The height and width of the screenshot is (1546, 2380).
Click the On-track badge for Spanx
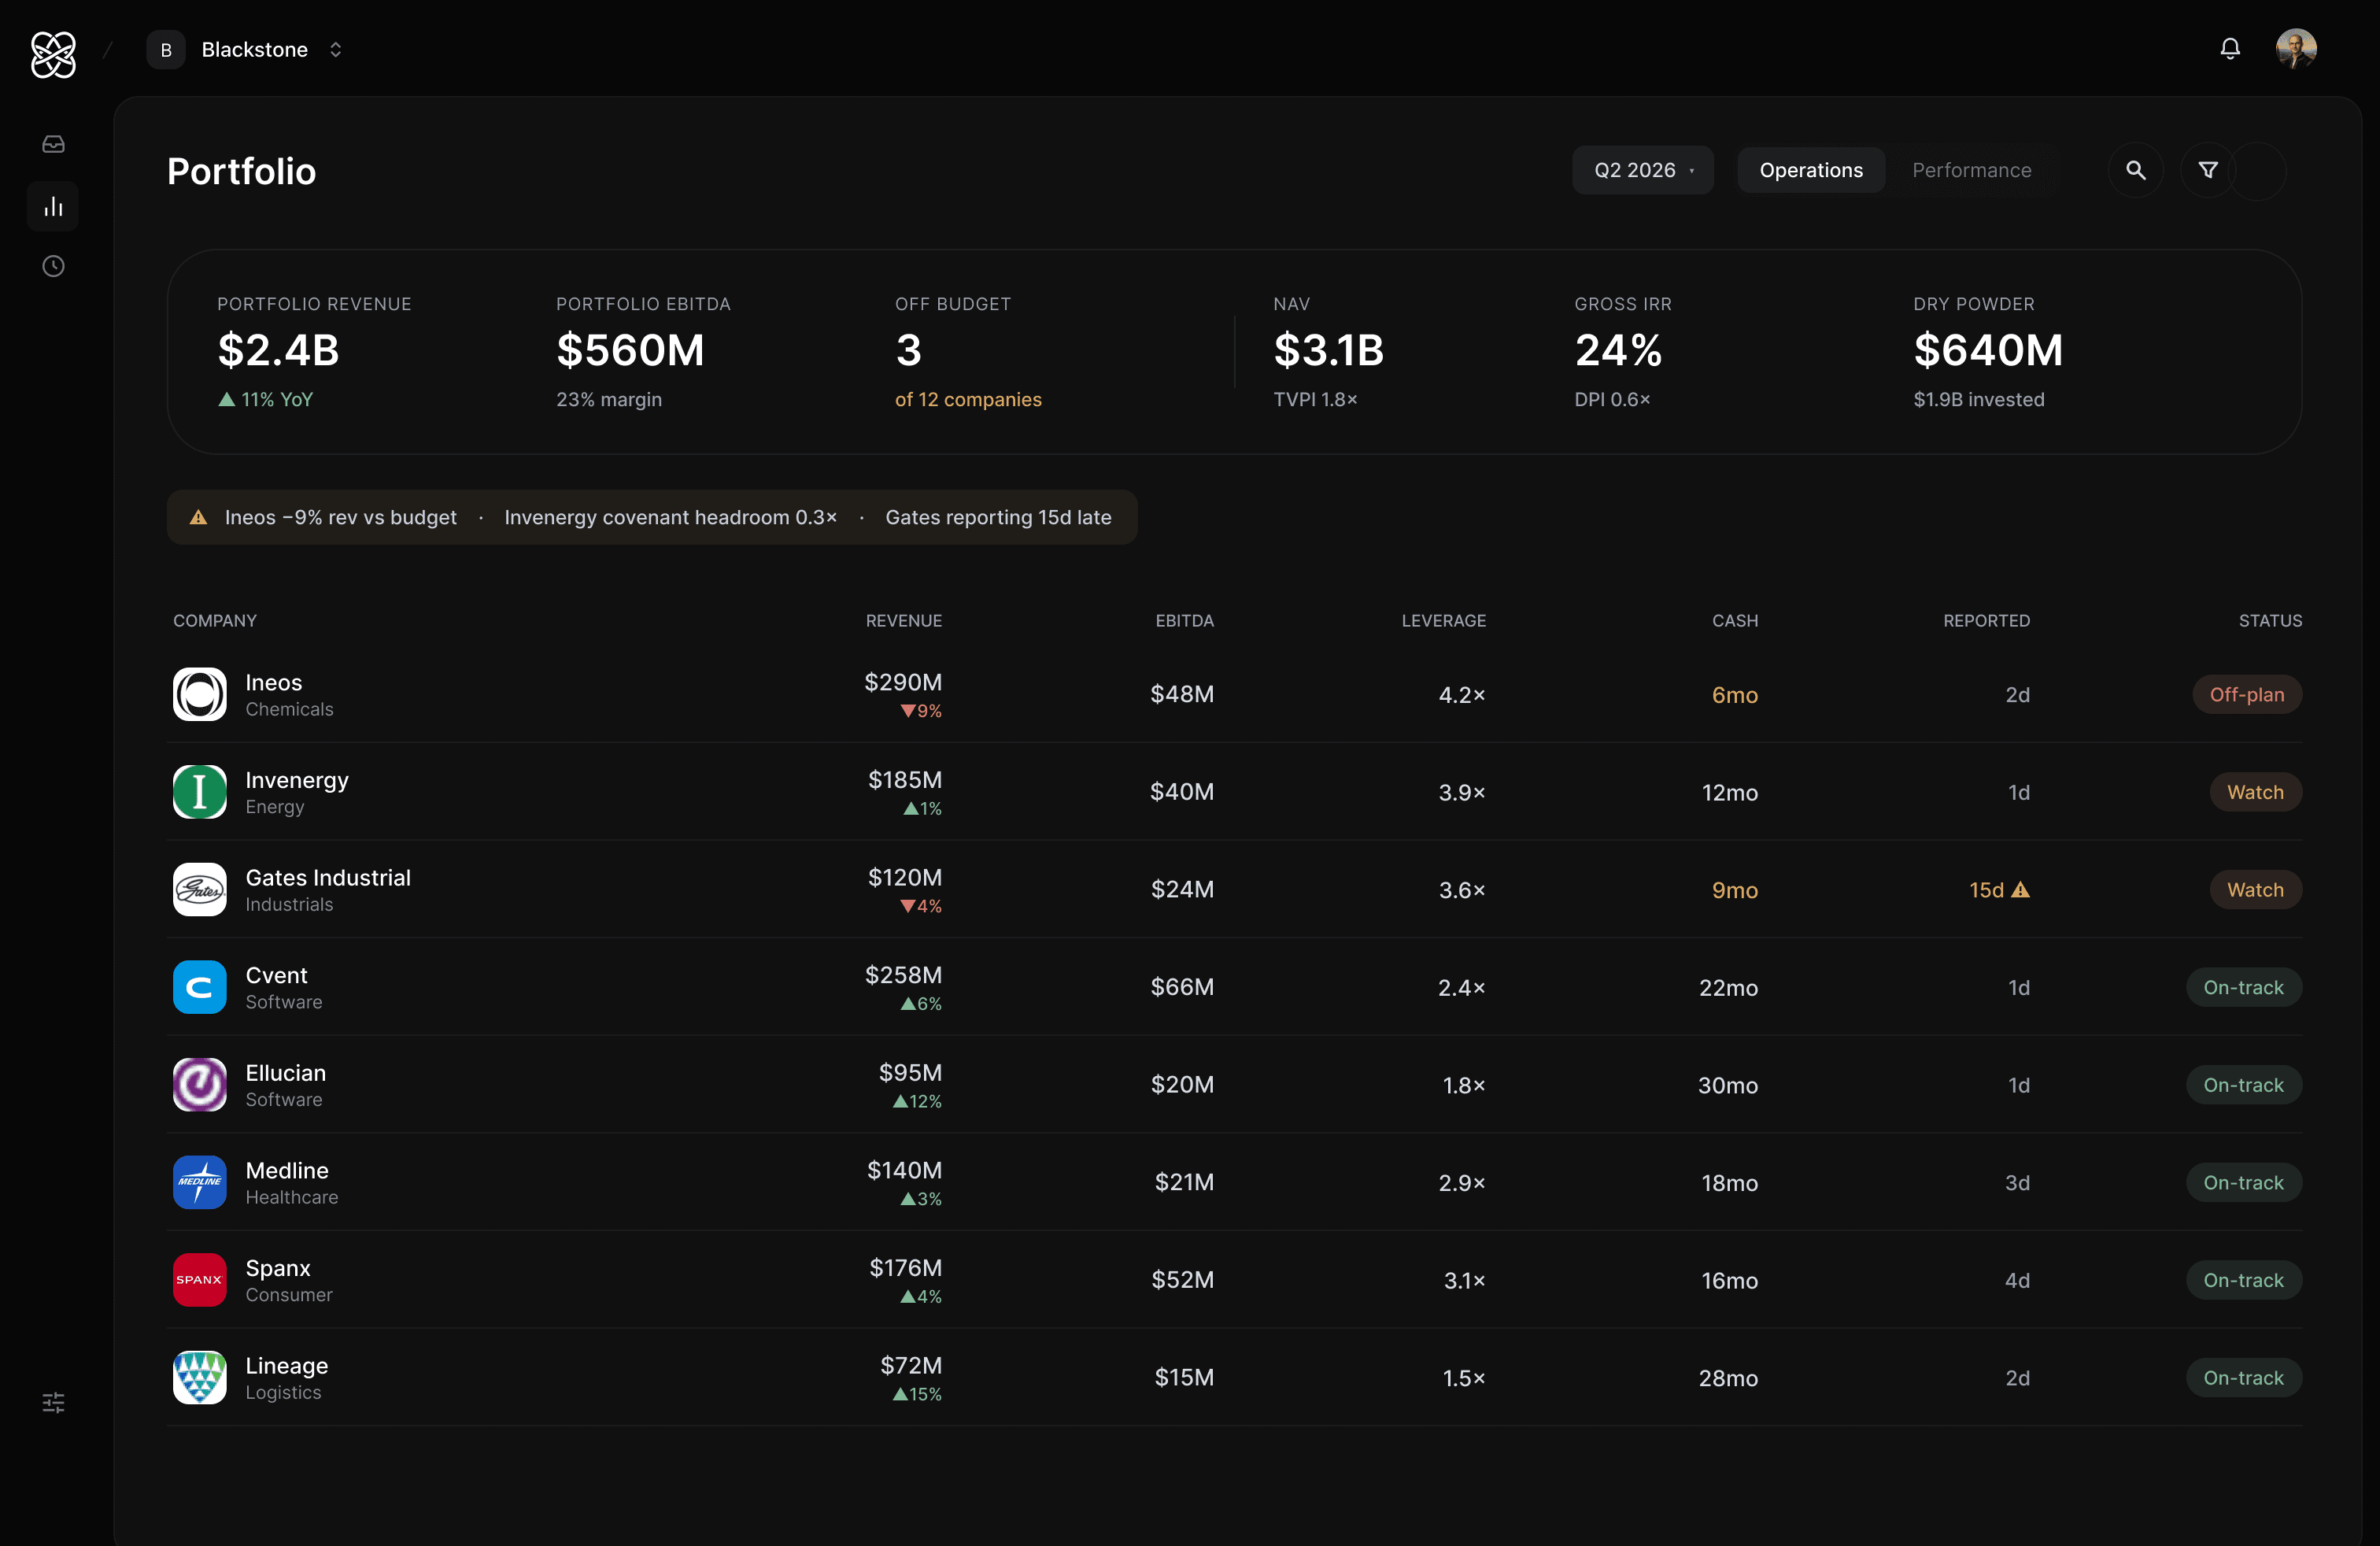(2243, 1281)
